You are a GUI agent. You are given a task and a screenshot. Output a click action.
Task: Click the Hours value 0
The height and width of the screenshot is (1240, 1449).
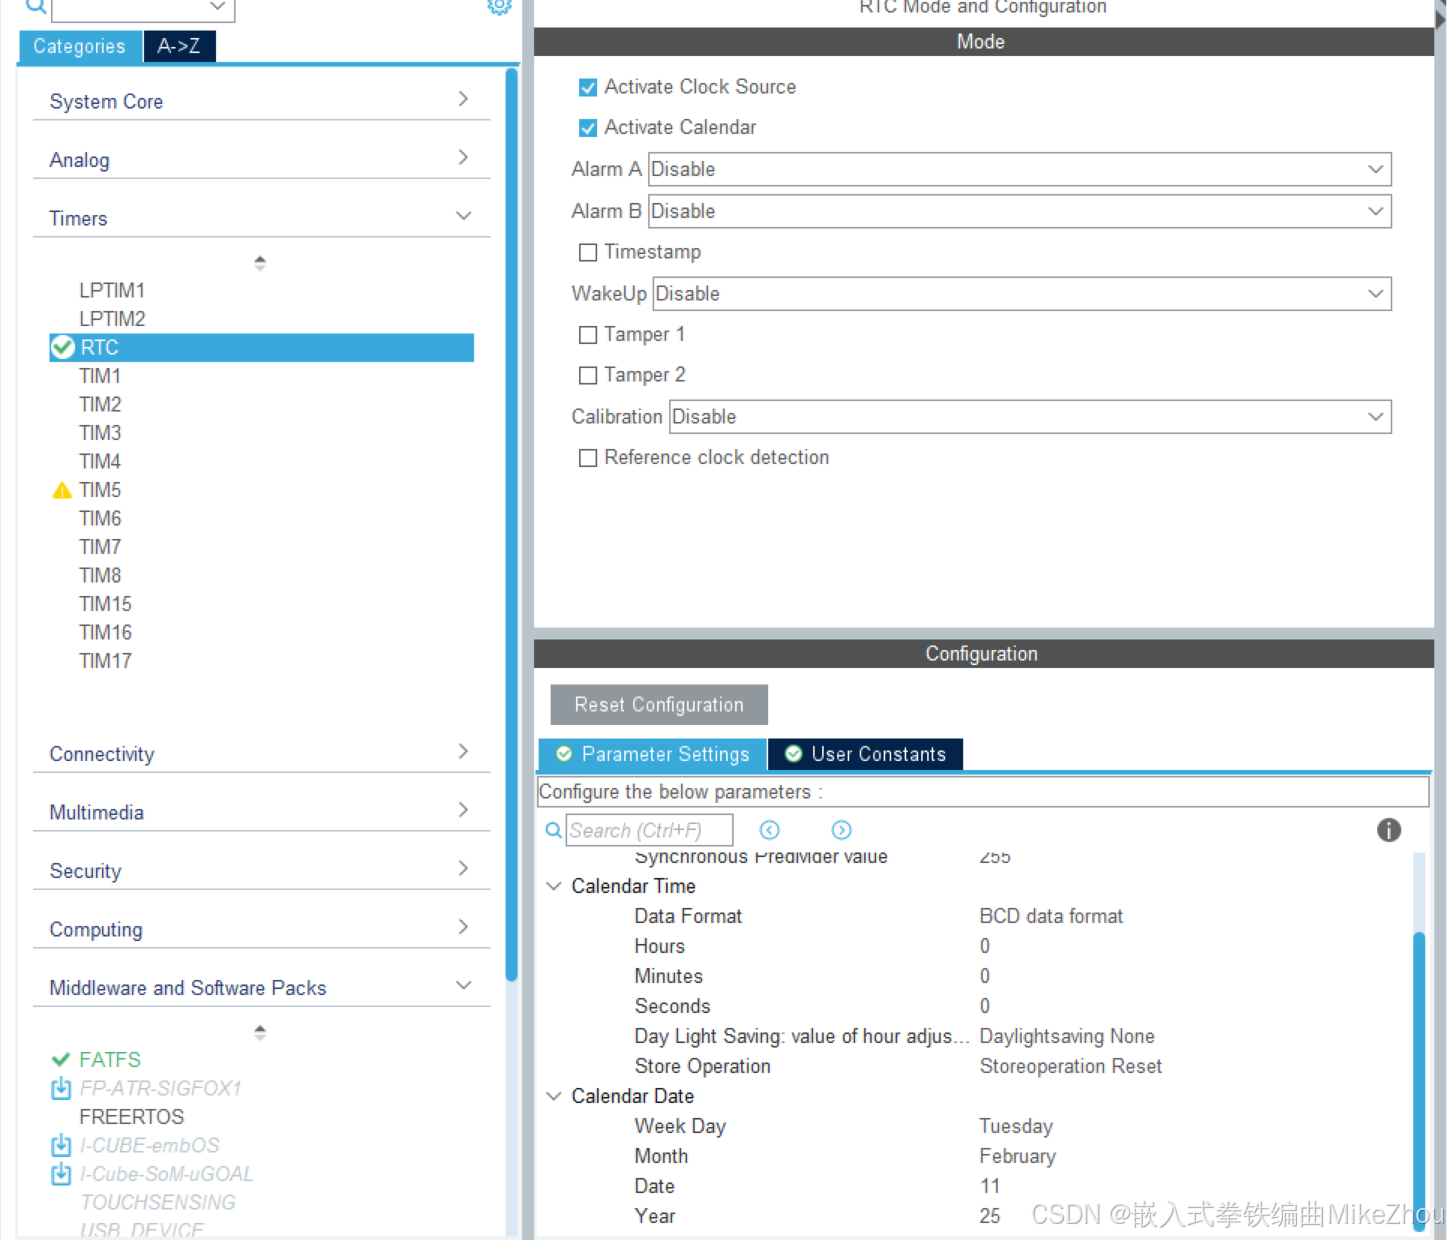[985, 946]
